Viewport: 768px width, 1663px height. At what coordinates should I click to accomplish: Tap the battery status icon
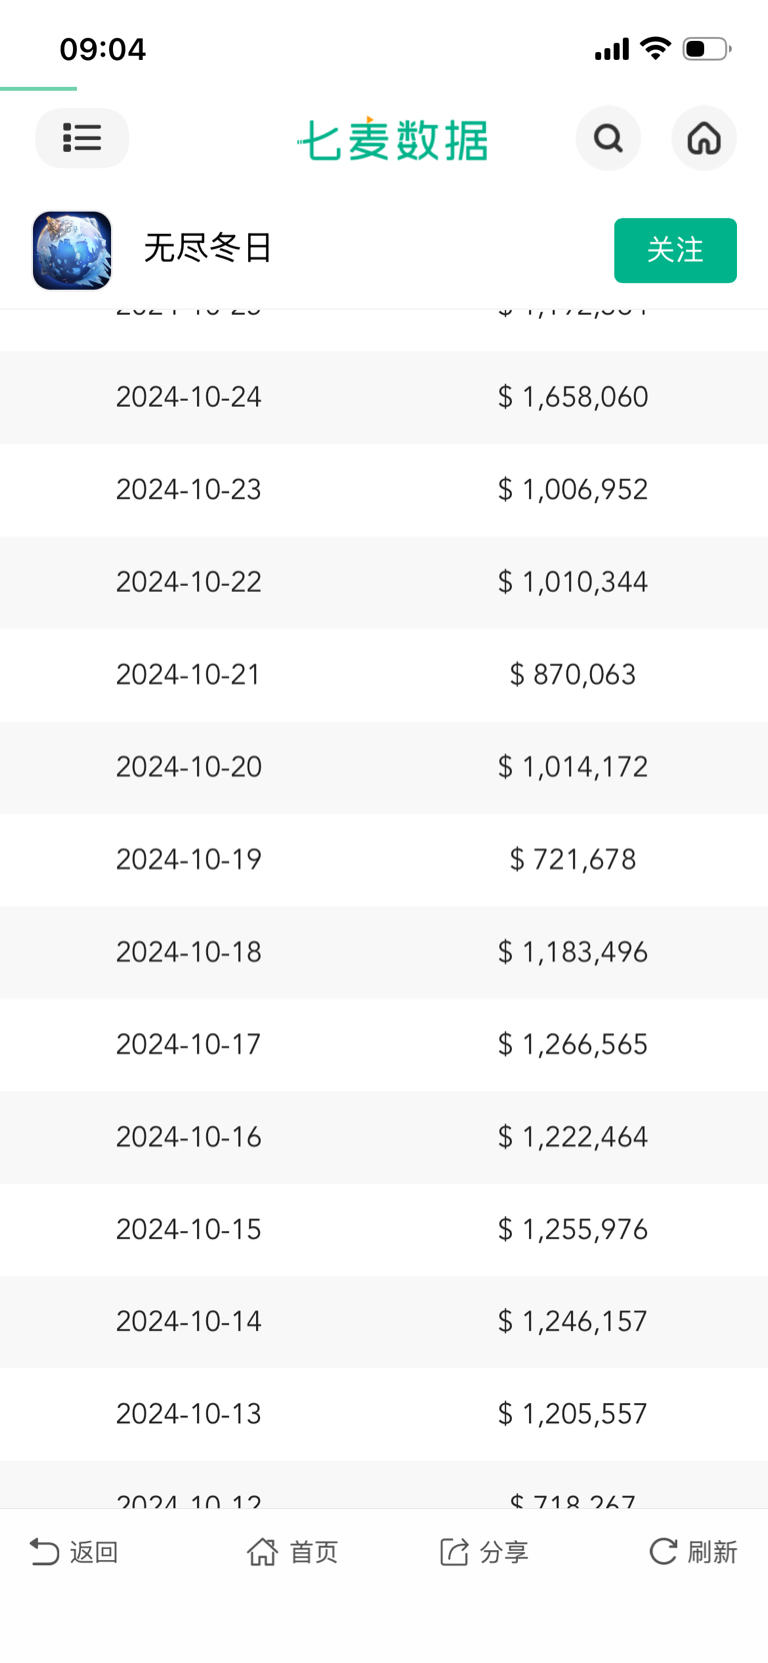[x=706, y=49]
